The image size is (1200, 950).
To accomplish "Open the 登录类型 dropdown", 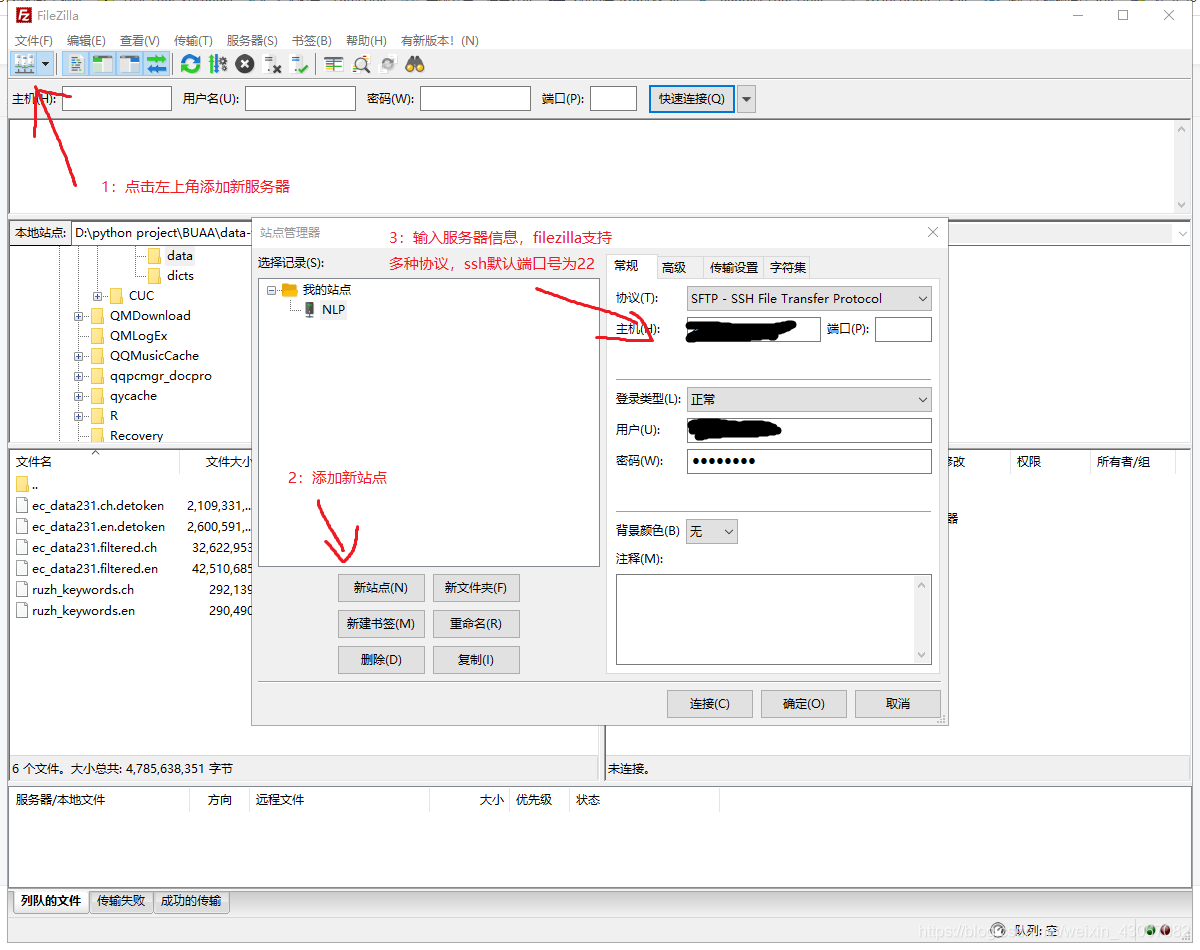I will coord(809,399).
